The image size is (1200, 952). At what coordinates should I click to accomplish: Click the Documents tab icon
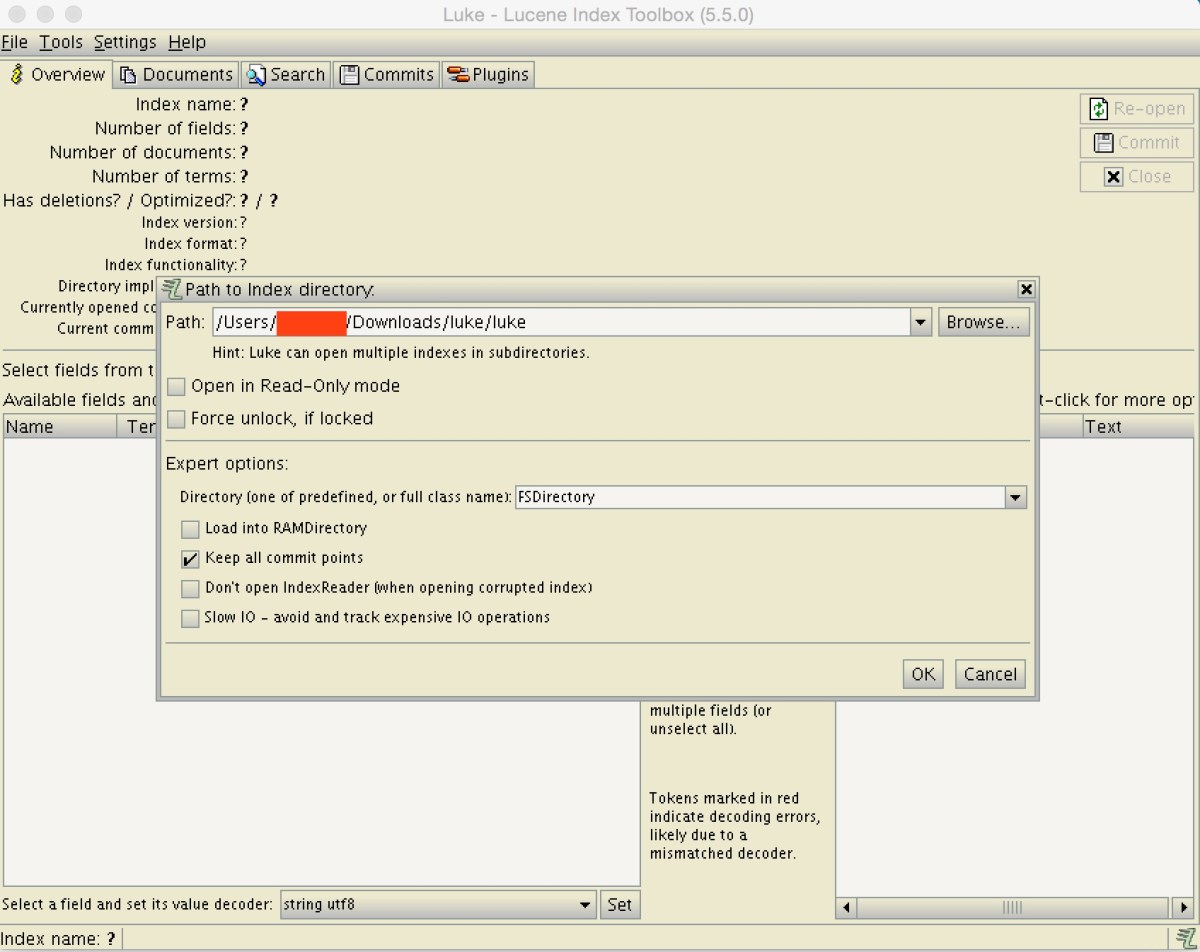point(128,75)
